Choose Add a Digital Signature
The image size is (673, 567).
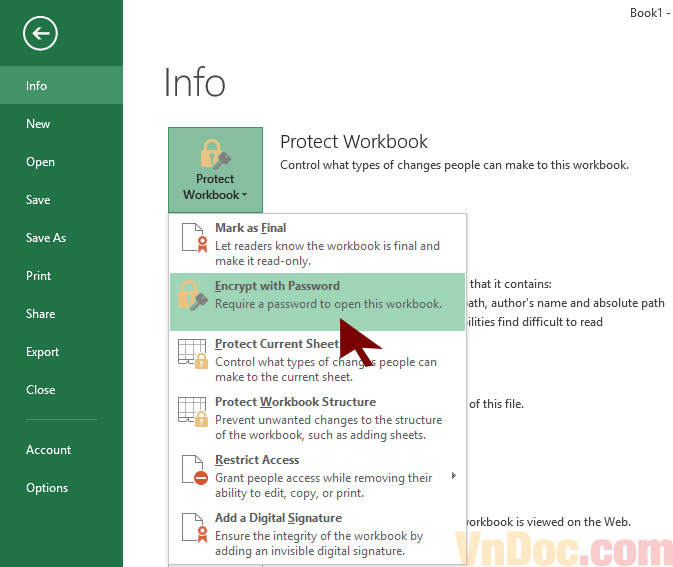click(x=317, y=534)
